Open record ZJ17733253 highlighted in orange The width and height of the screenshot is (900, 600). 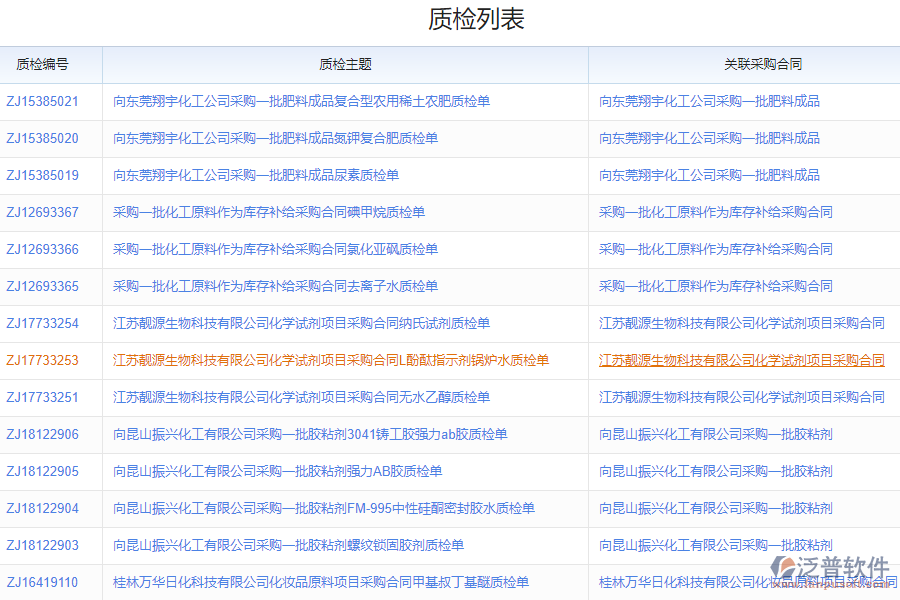45,360
